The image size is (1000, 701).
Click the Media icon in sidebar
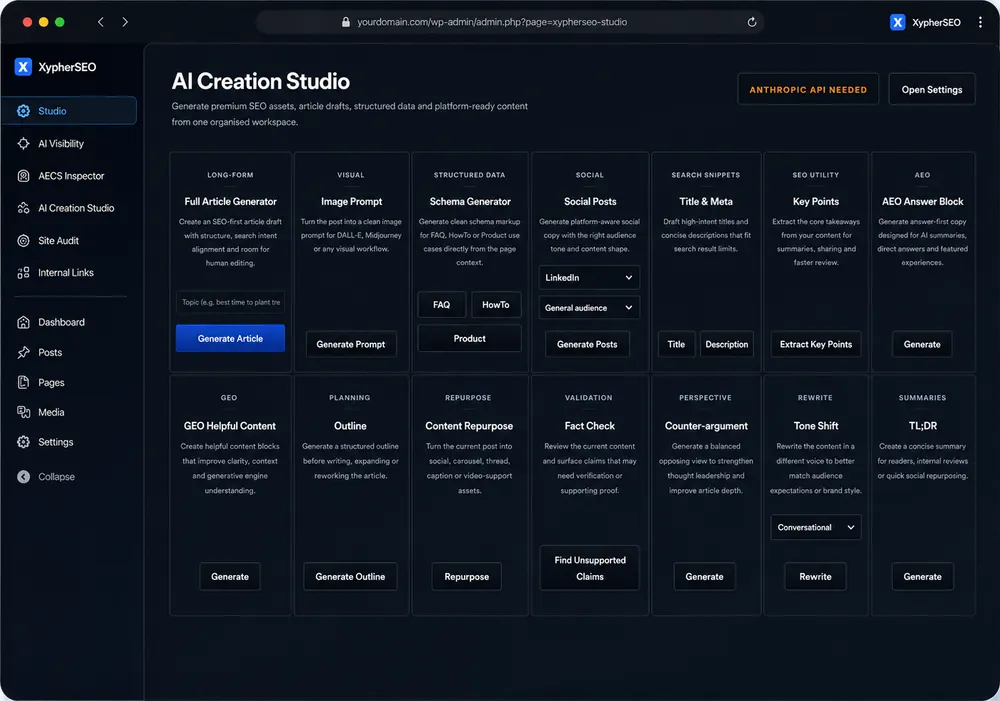tap(24, 412)
